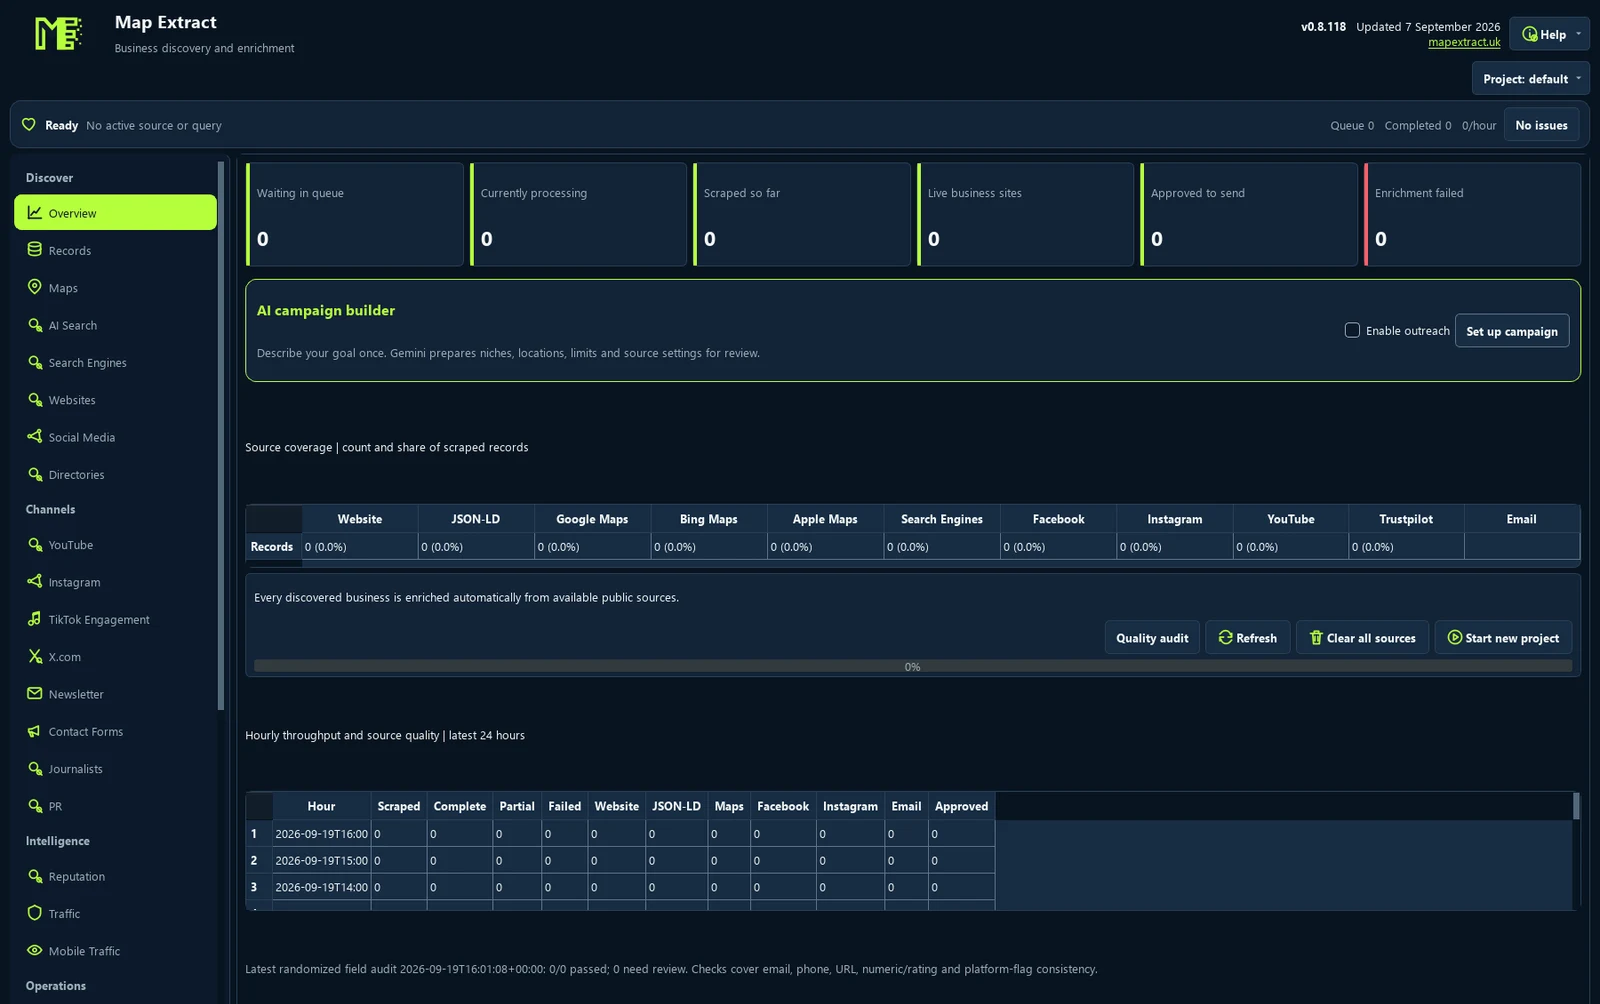
Task: Open the Records section label
Action: pyautogui.click(x=70, y=251)
